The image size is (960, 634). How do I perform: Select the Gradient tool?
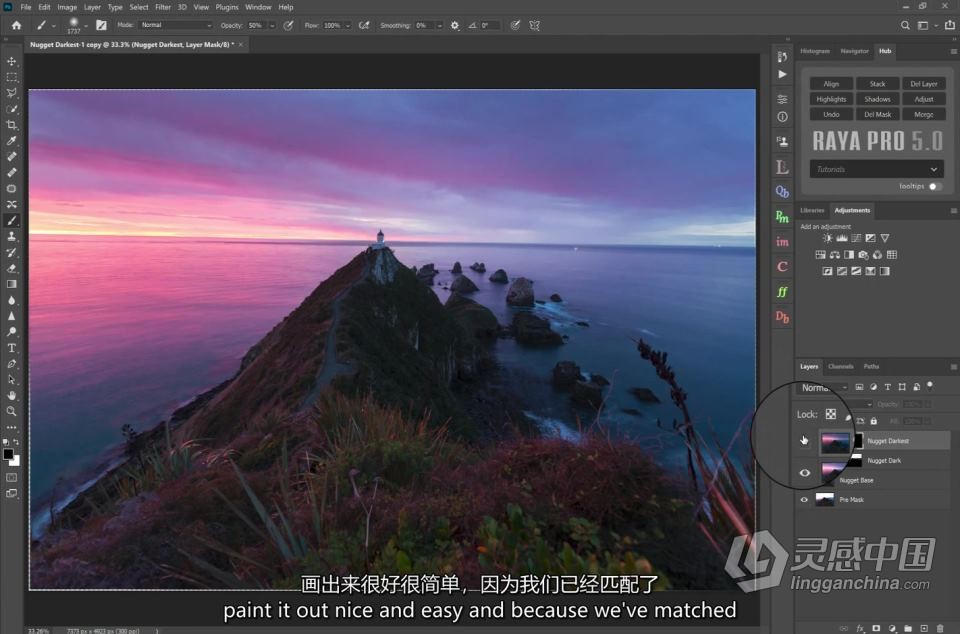pos(12,284)
